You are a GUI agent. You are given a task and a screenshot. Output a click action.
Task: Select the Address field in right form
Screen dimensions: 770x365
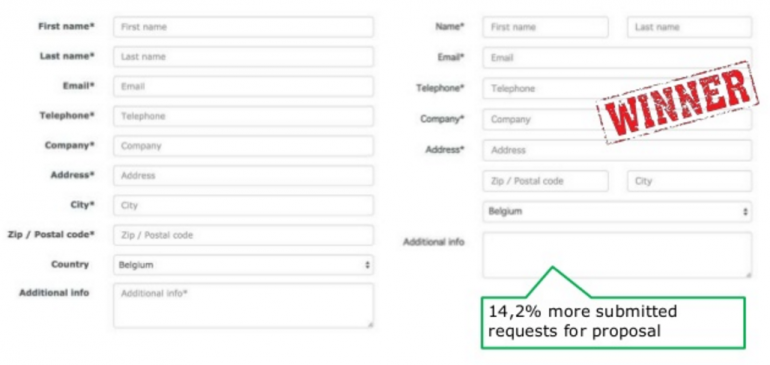click(x=617, y=150)
